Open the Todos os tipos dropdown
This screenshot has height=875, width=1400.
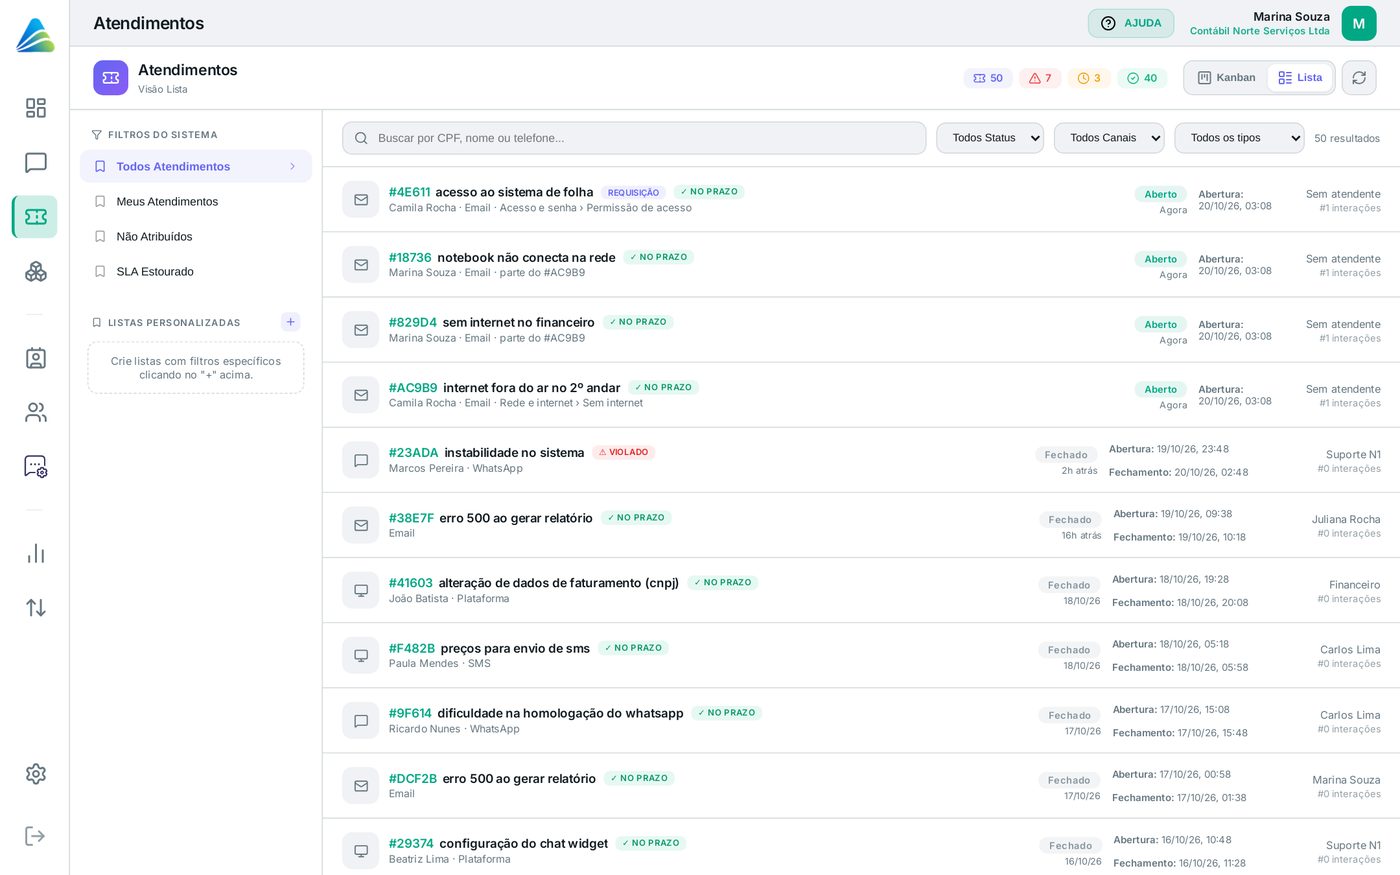point(1239,138)
